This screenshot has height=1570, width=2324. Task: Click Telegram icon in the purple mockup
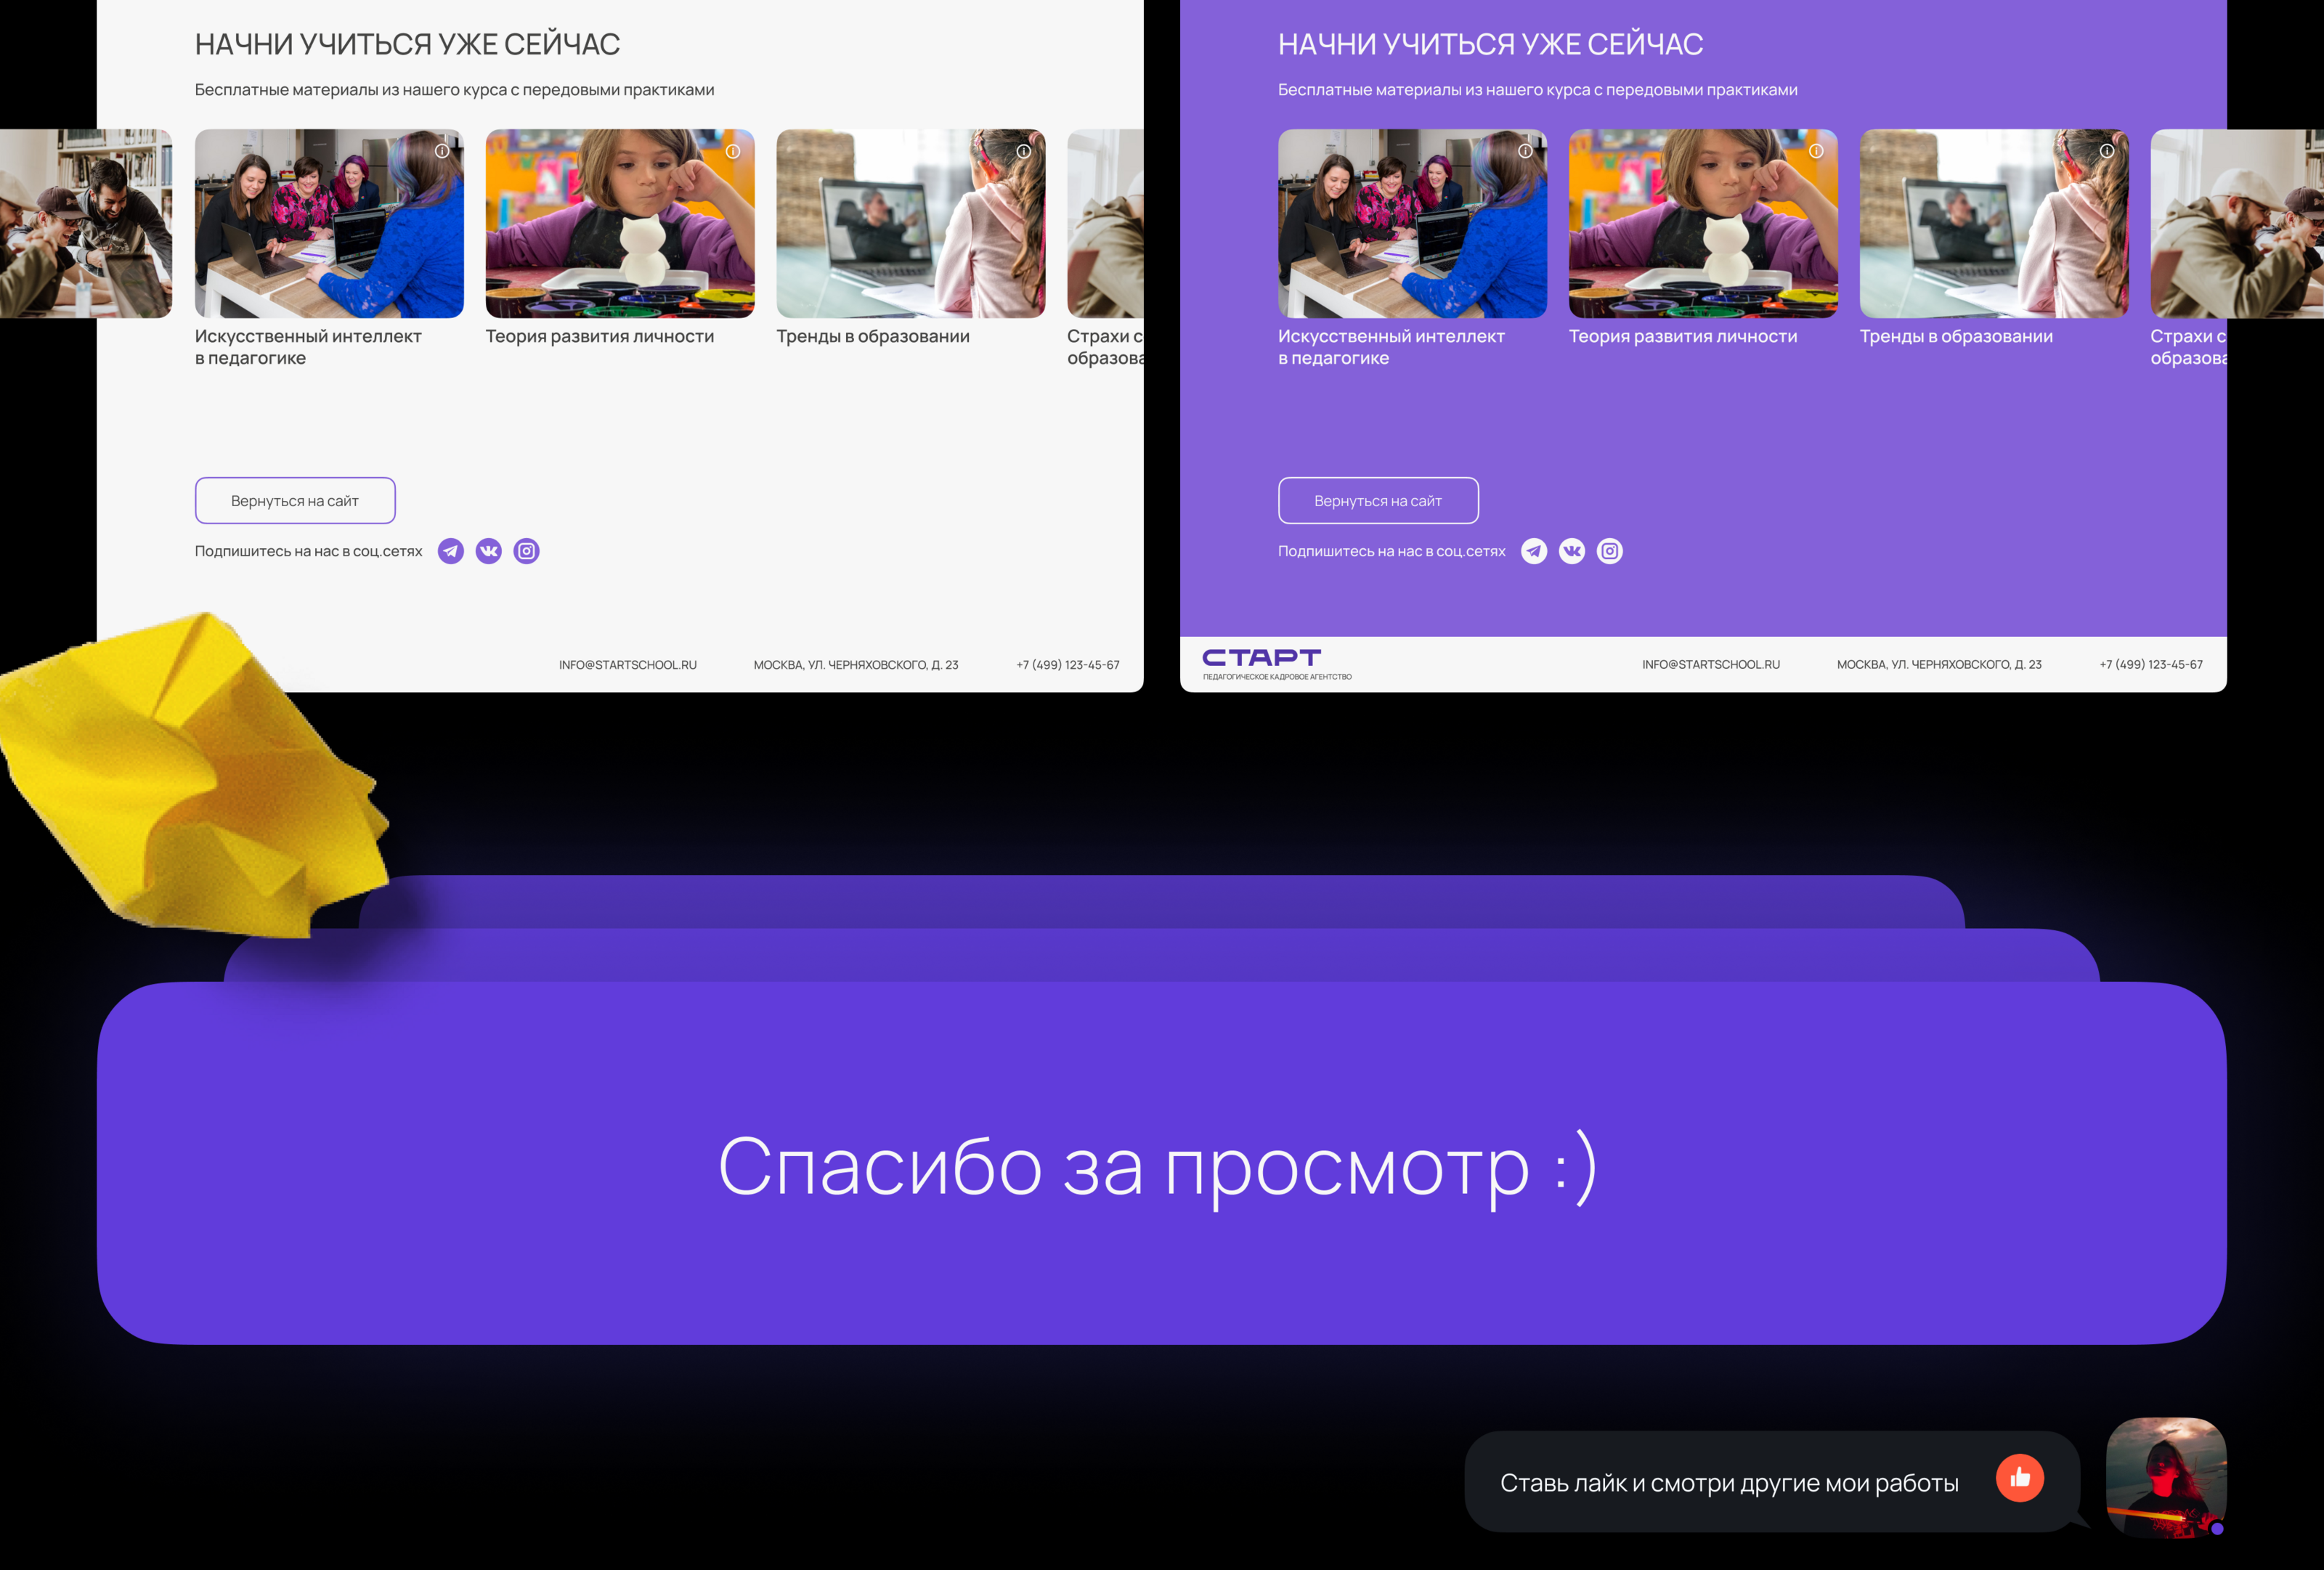point(1534,551)
